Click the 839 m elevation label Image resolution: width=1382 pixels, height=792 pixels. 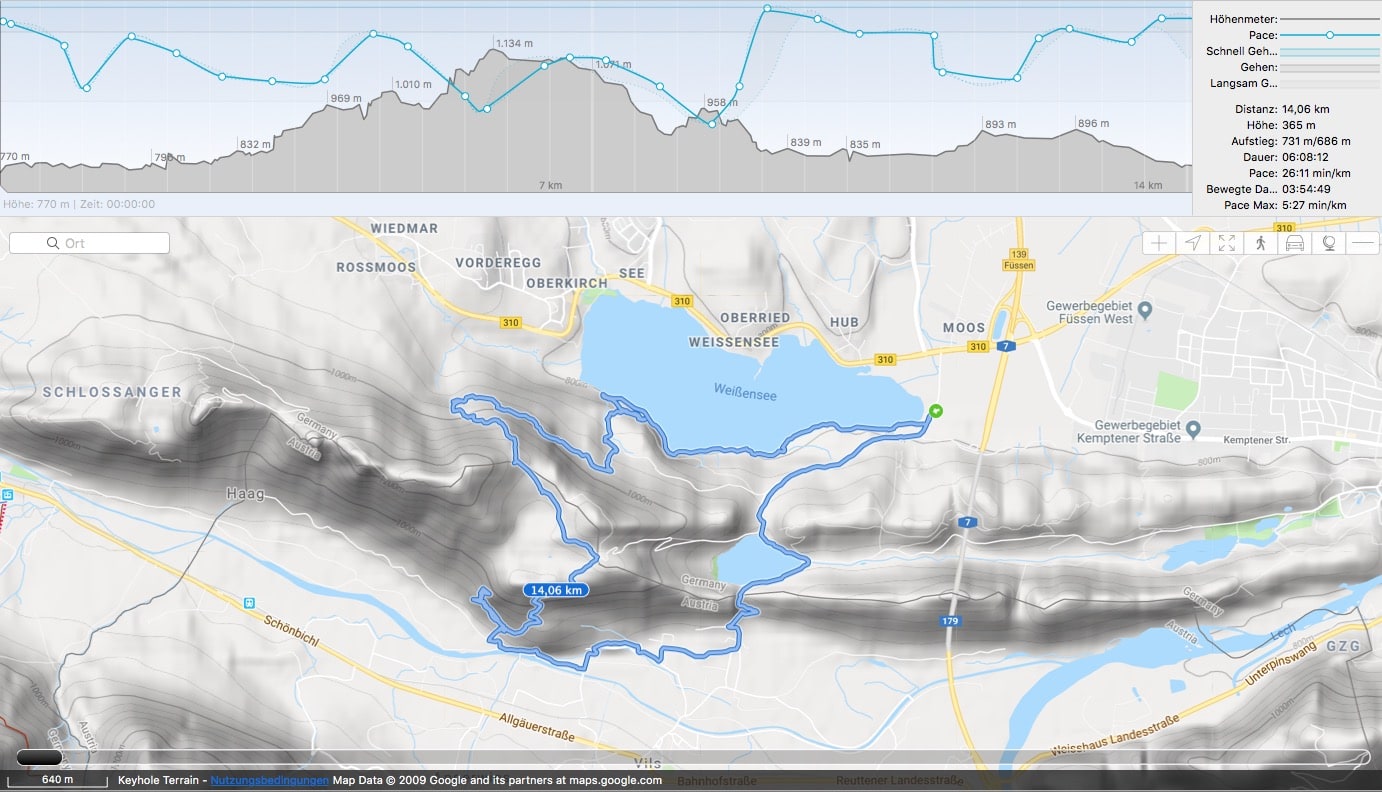click(806, 142)
